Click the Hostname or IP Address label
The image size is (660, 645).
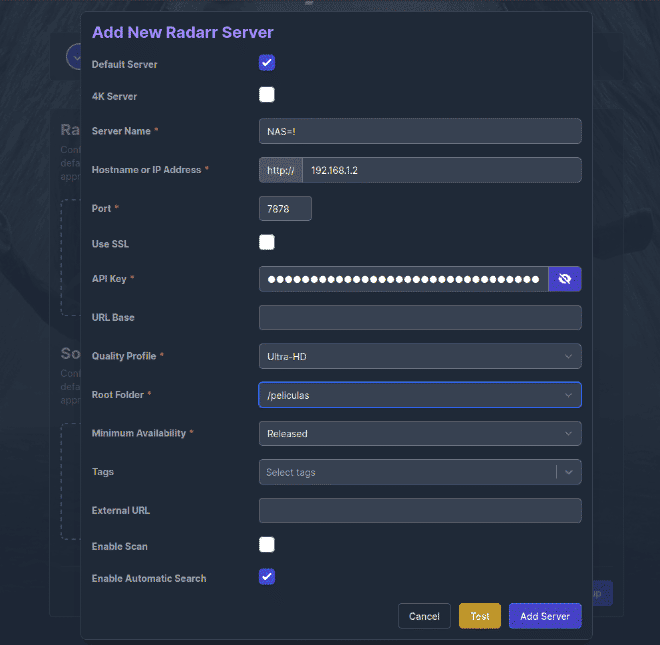pyautogui.click(x=146, y=170)
